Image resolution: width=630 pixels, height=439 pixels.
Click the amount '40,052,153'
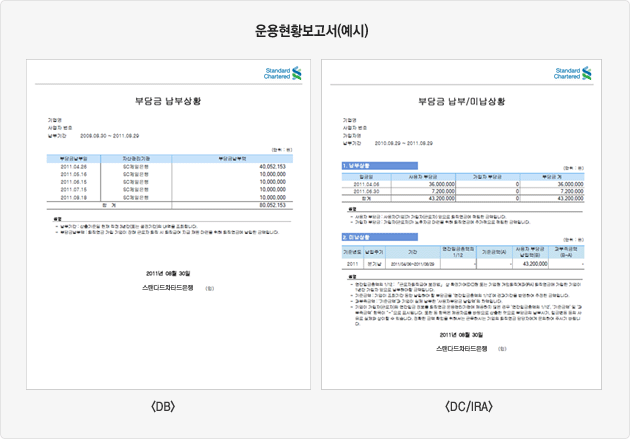[272, 167]
